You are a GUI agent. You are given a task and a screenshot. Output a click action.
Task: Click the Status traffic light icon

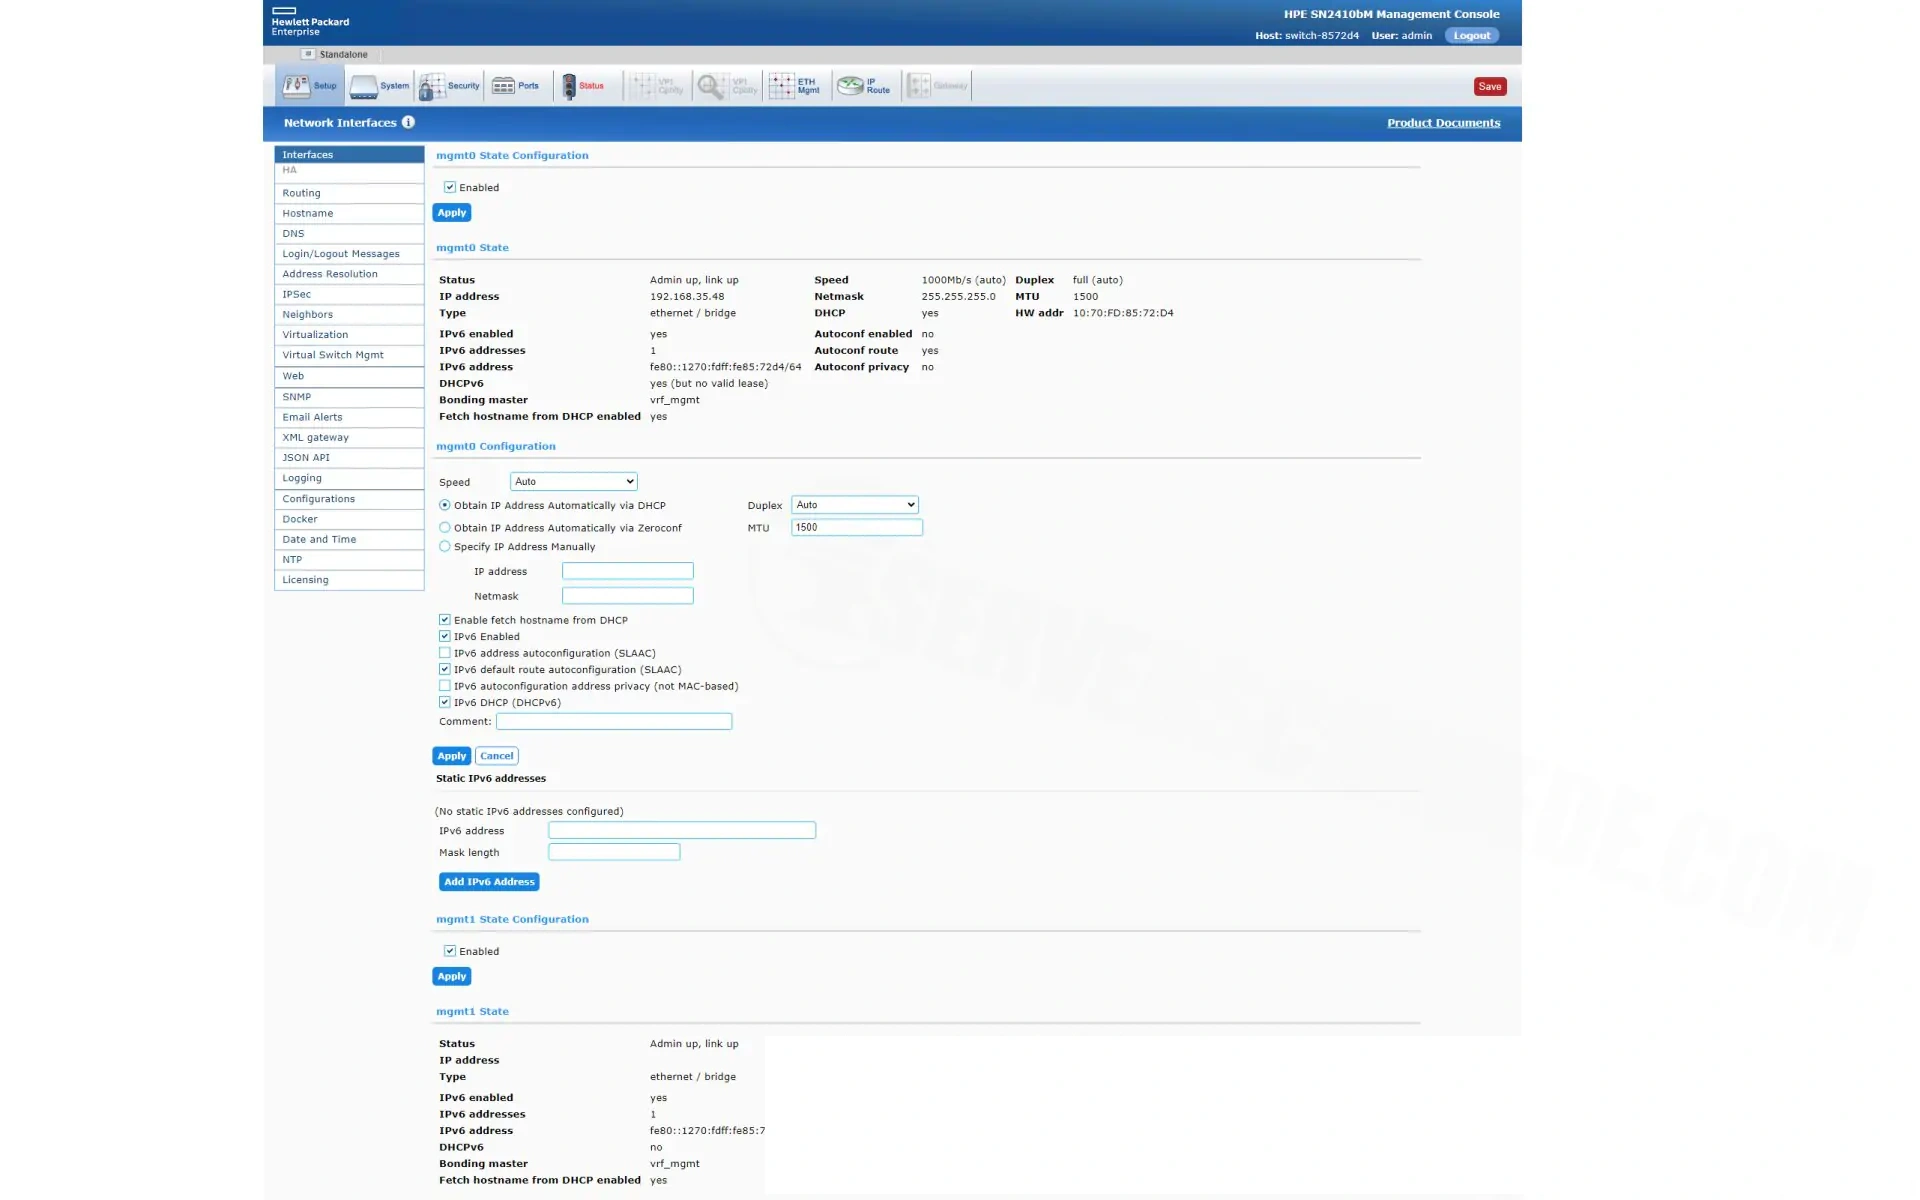(x=569, y=87)
